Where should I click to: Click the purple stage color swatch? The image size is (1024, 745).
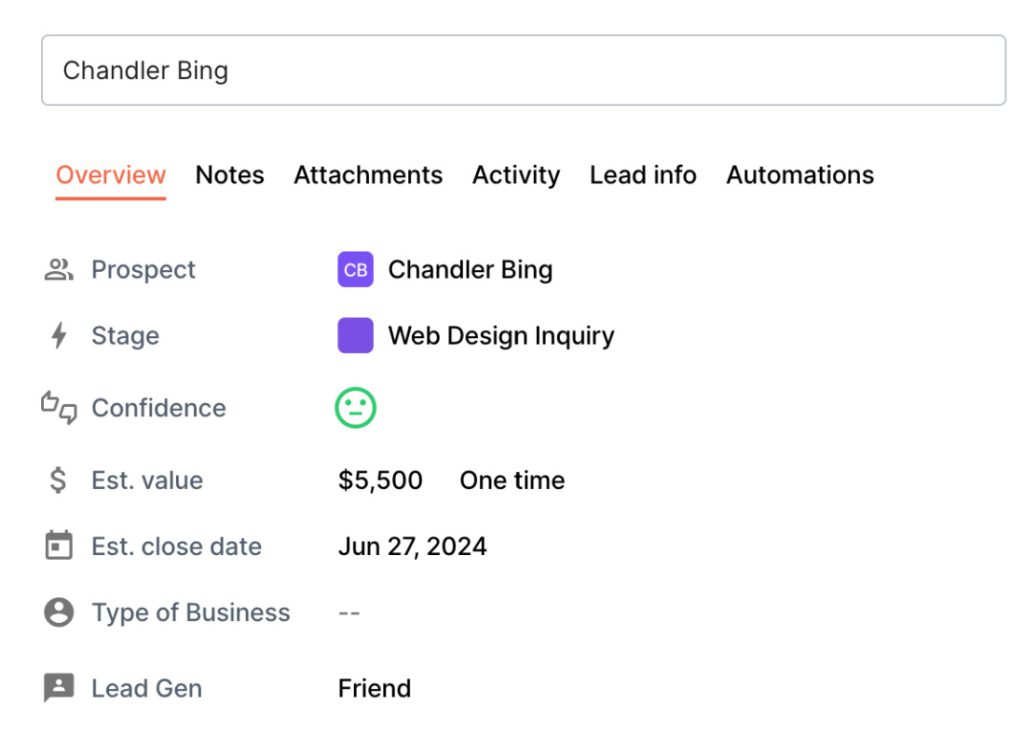tap(355, 336)
